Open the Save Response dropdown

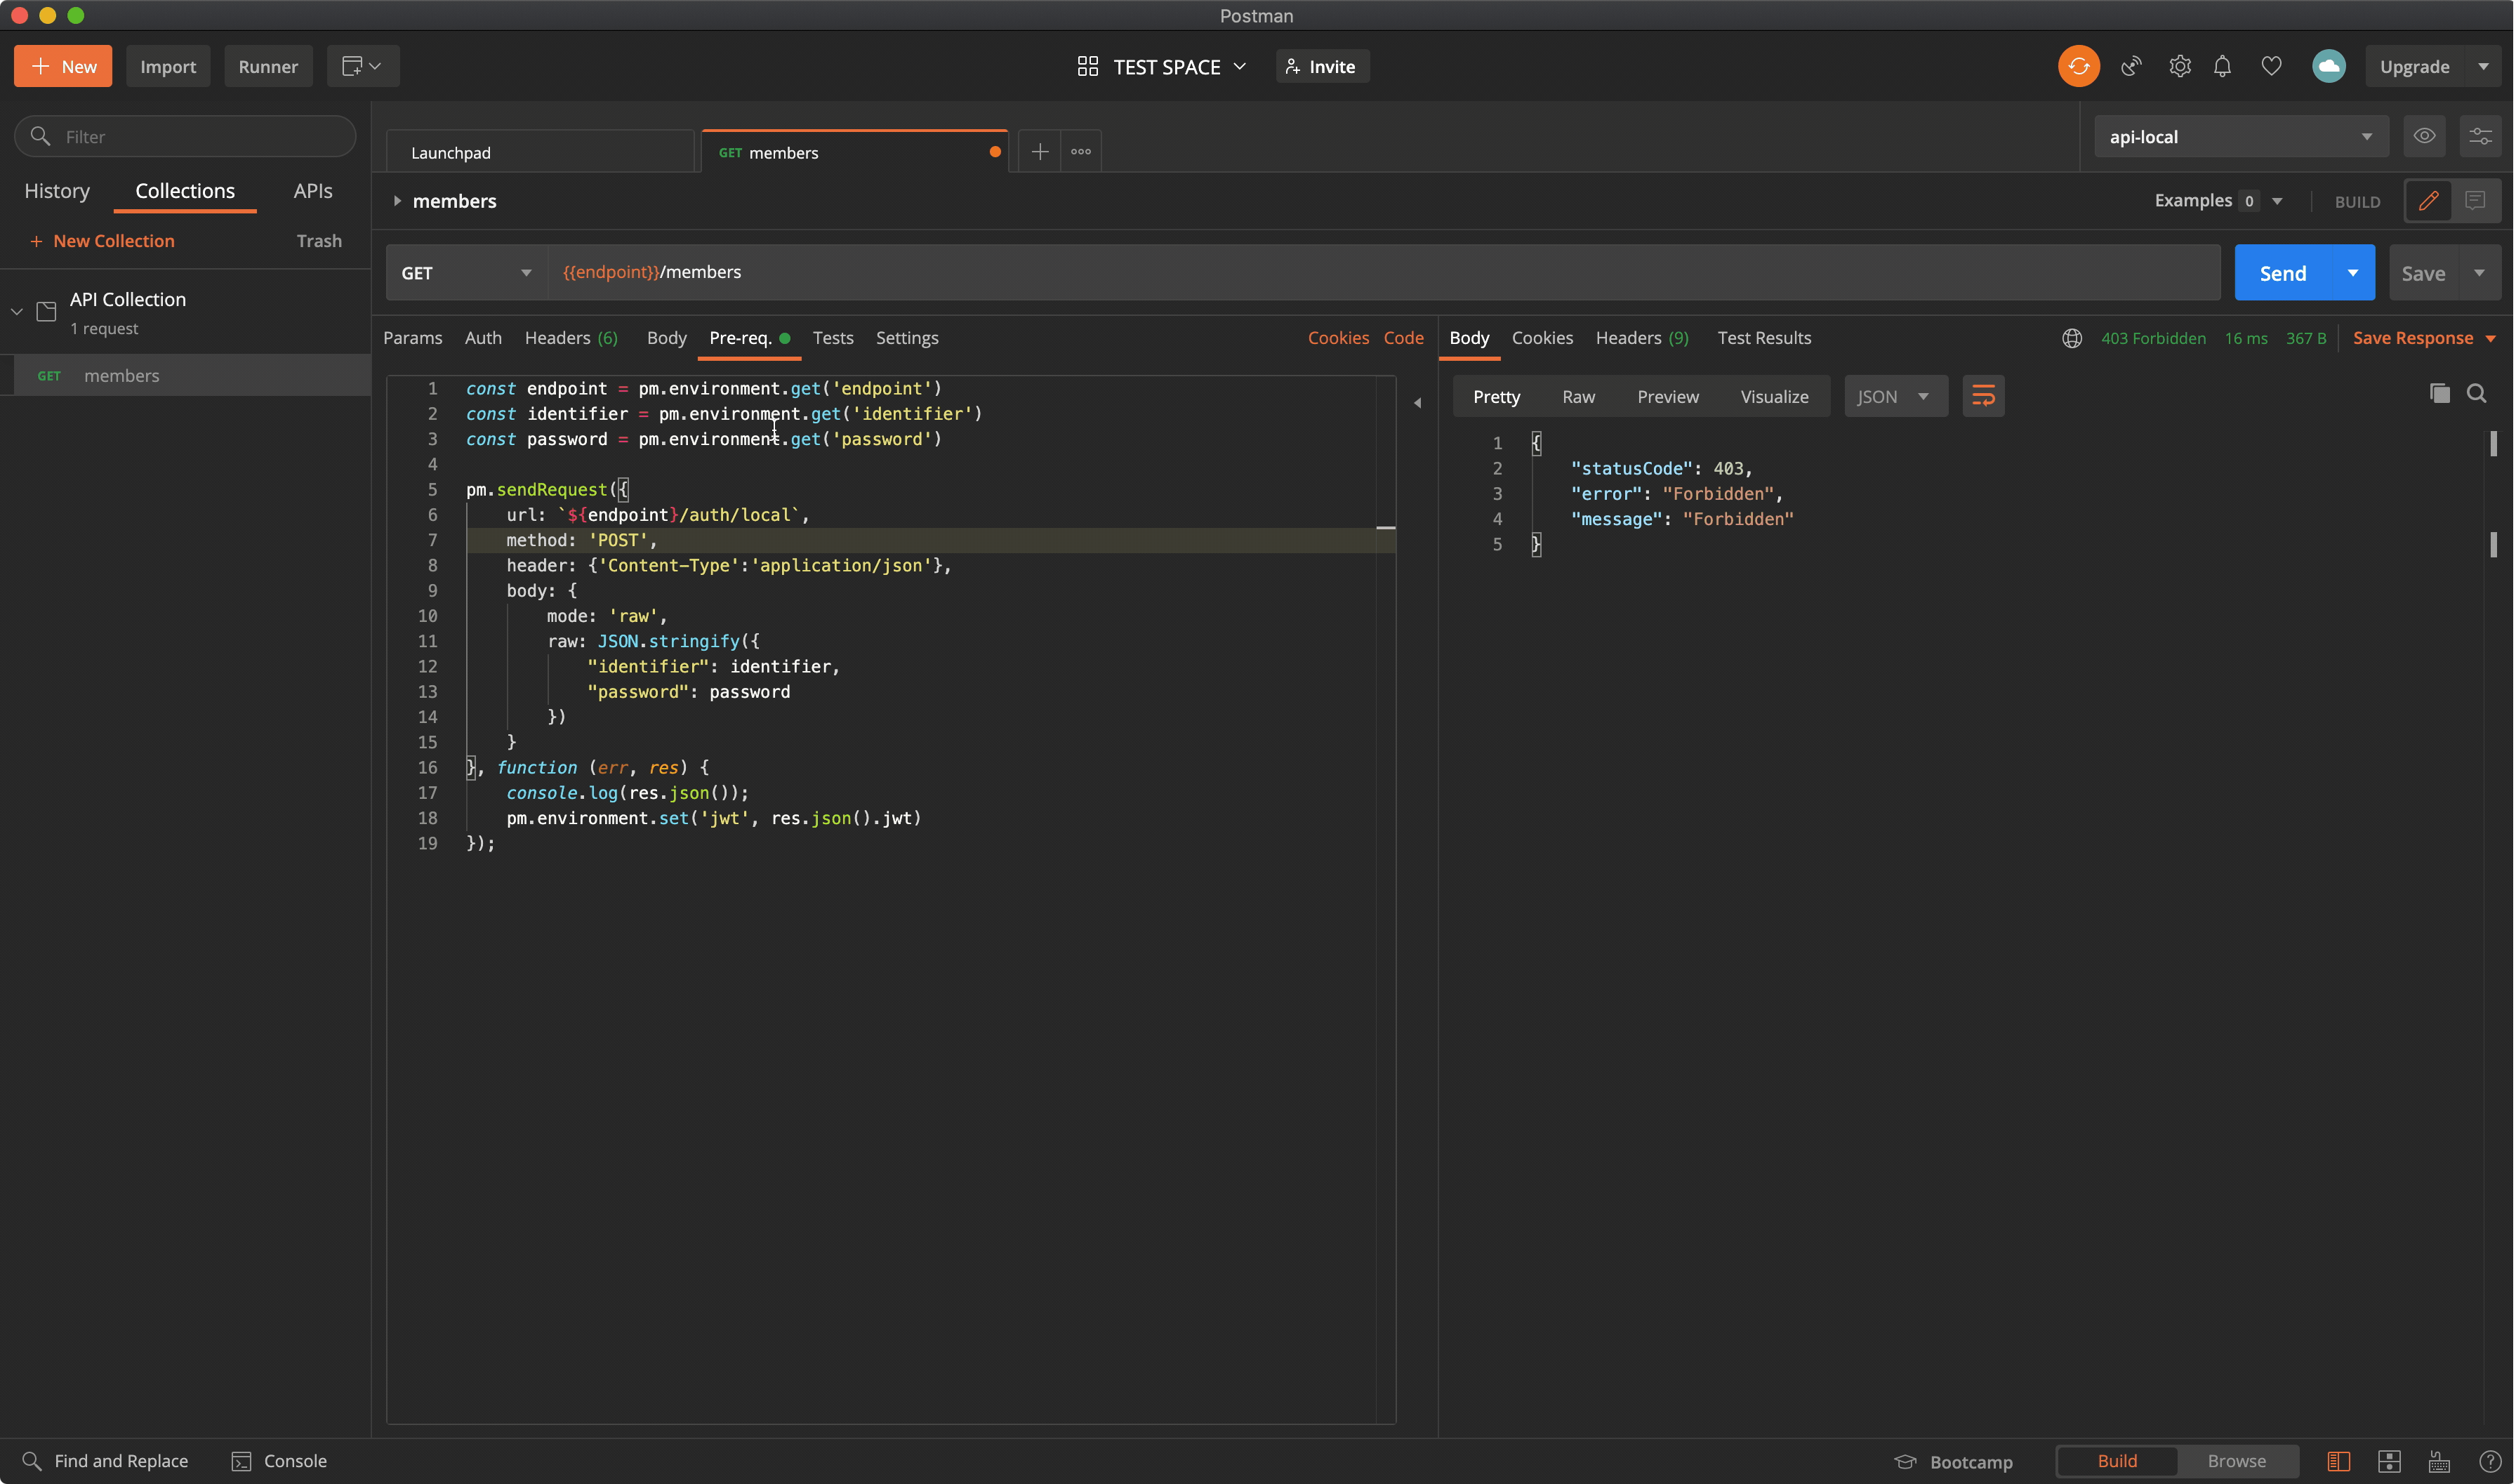point(2424,338)
